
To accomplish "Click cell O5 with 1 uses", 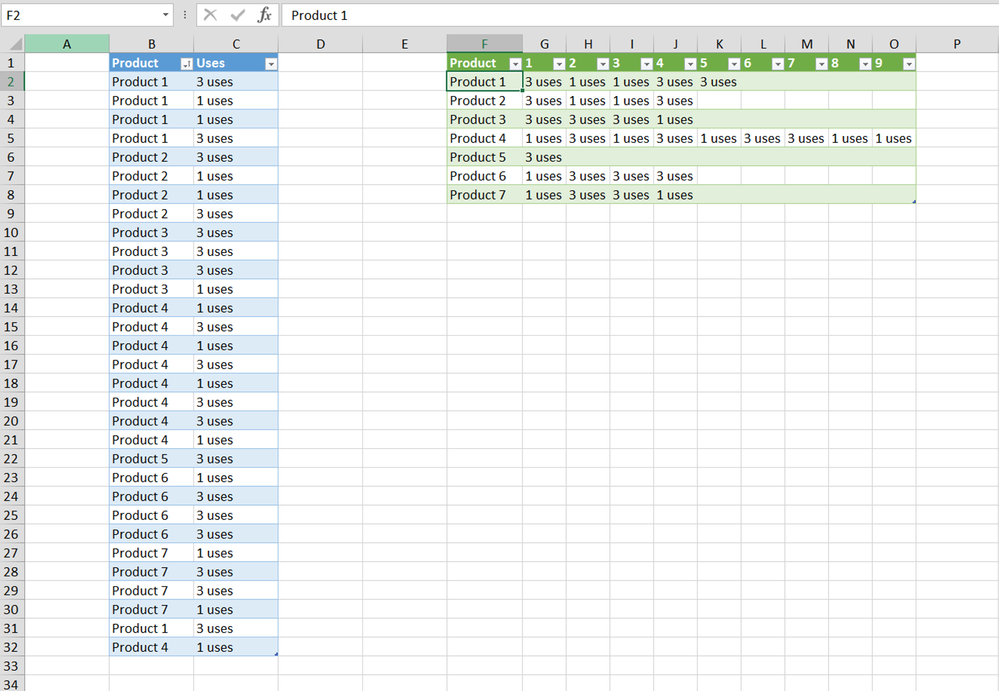I will (x=894, y=138).
